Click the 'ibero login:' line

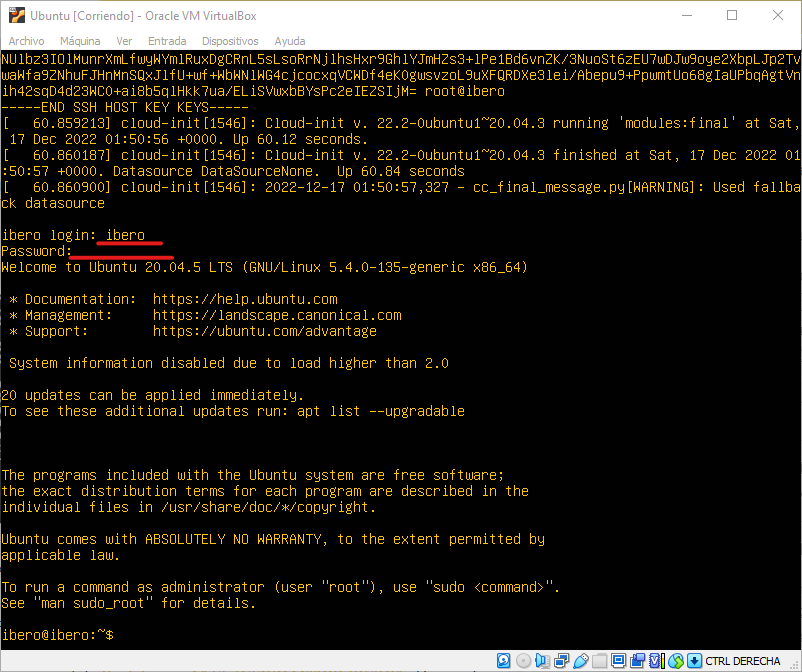point(73,235)
